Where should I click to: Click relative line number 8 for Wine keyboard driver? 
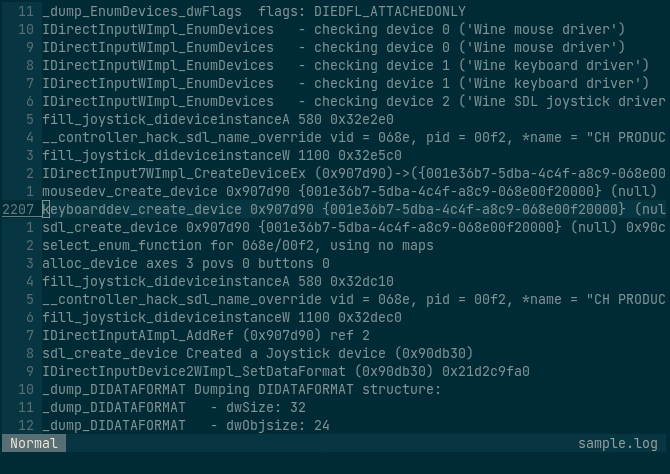tap(29, 65)
